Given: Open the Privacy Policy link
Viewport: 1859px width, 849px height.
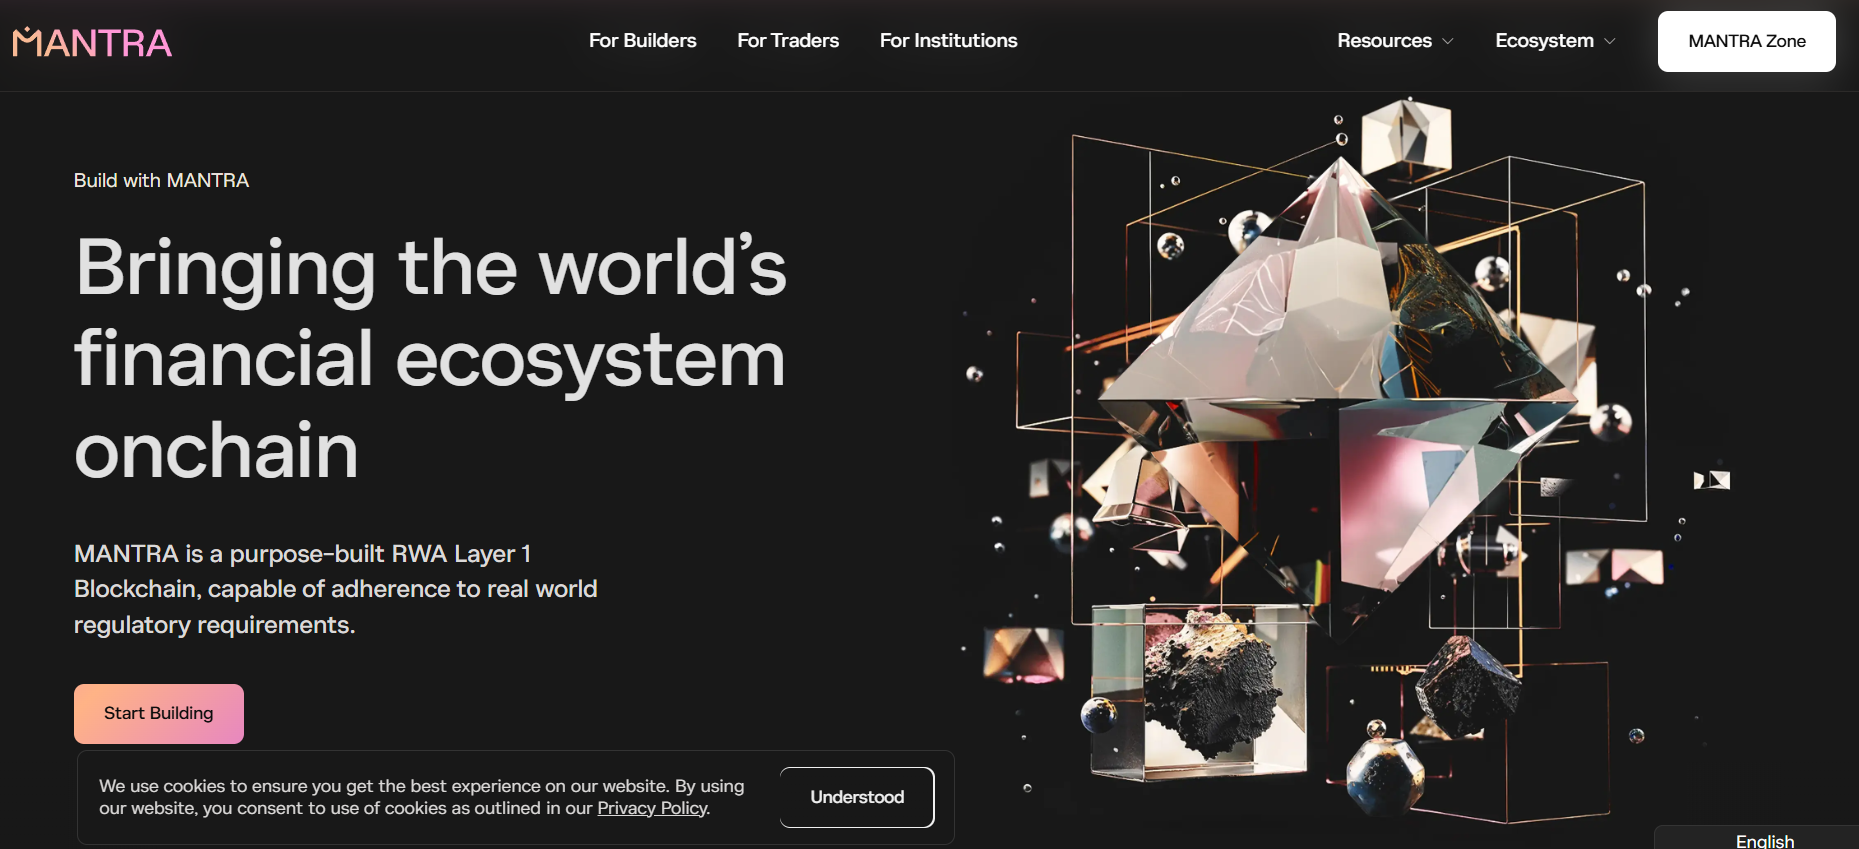Looking at the screenshot, I should coord(652,808).
